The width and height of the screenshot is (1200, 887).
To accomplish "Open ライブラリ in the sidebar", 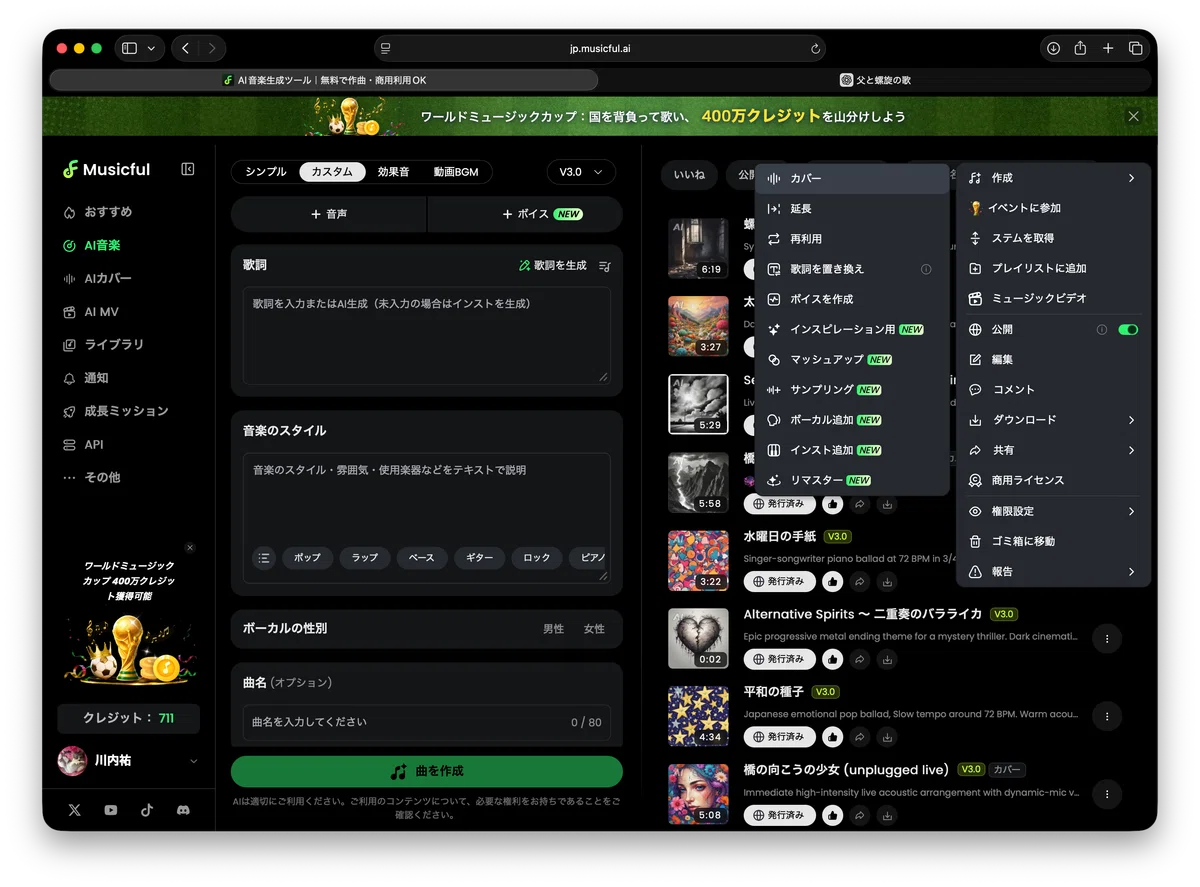I will click(x=114, y=345).
